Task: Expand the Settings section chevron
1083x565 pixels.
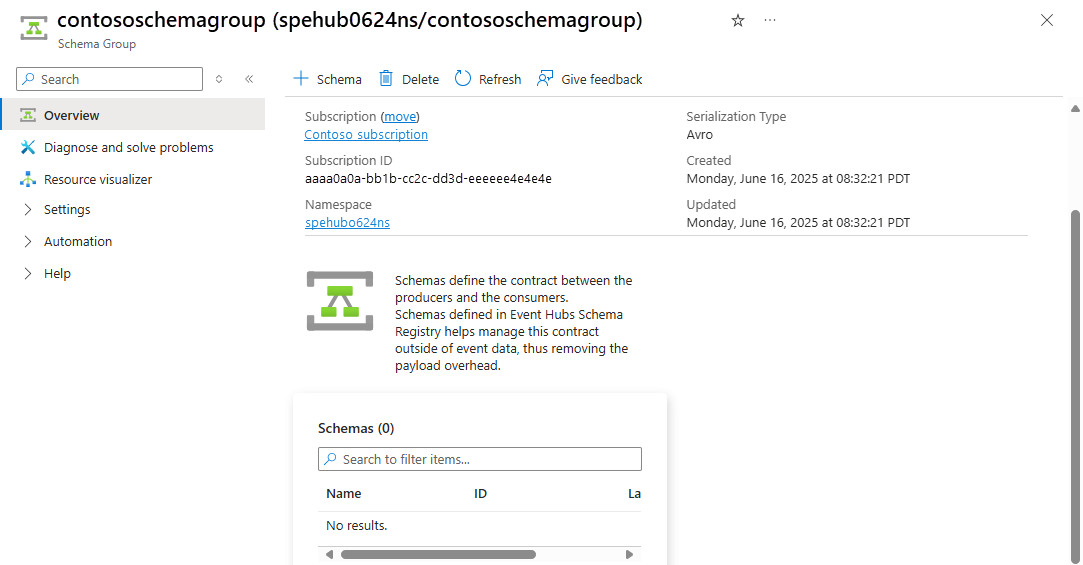Action: 28,209
